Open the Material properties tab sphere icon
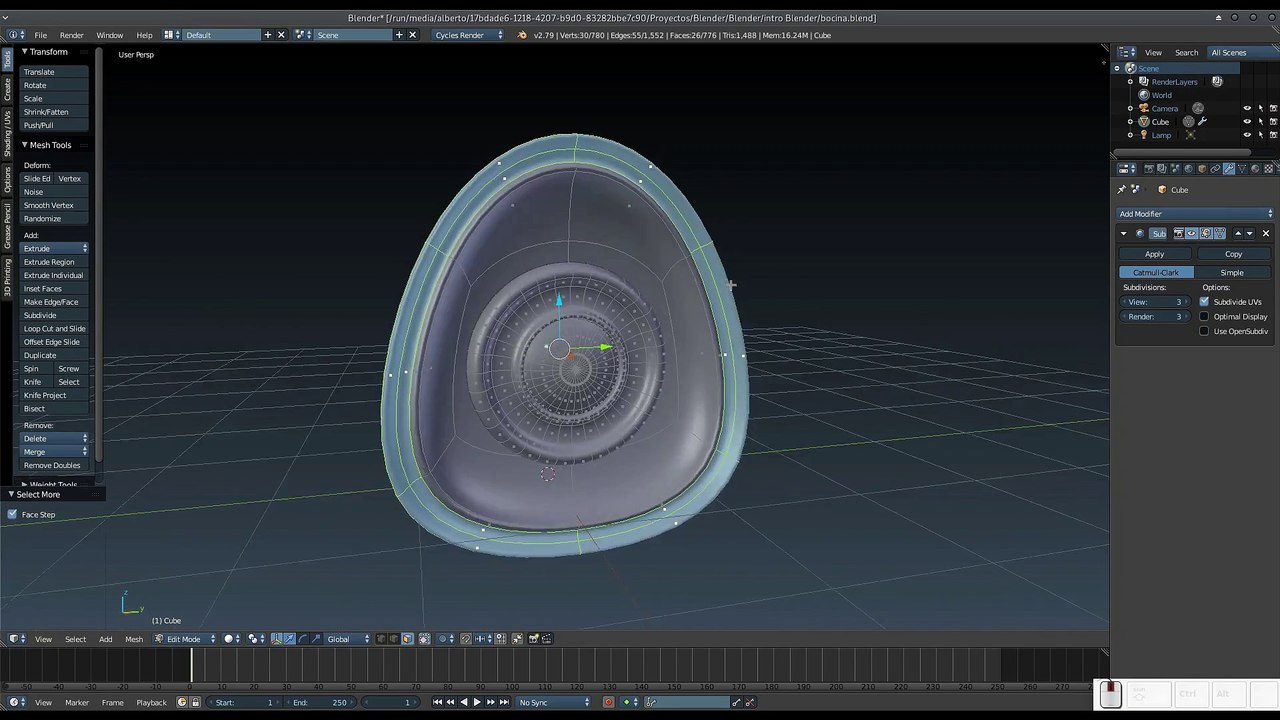 (x=1255, y=168)
